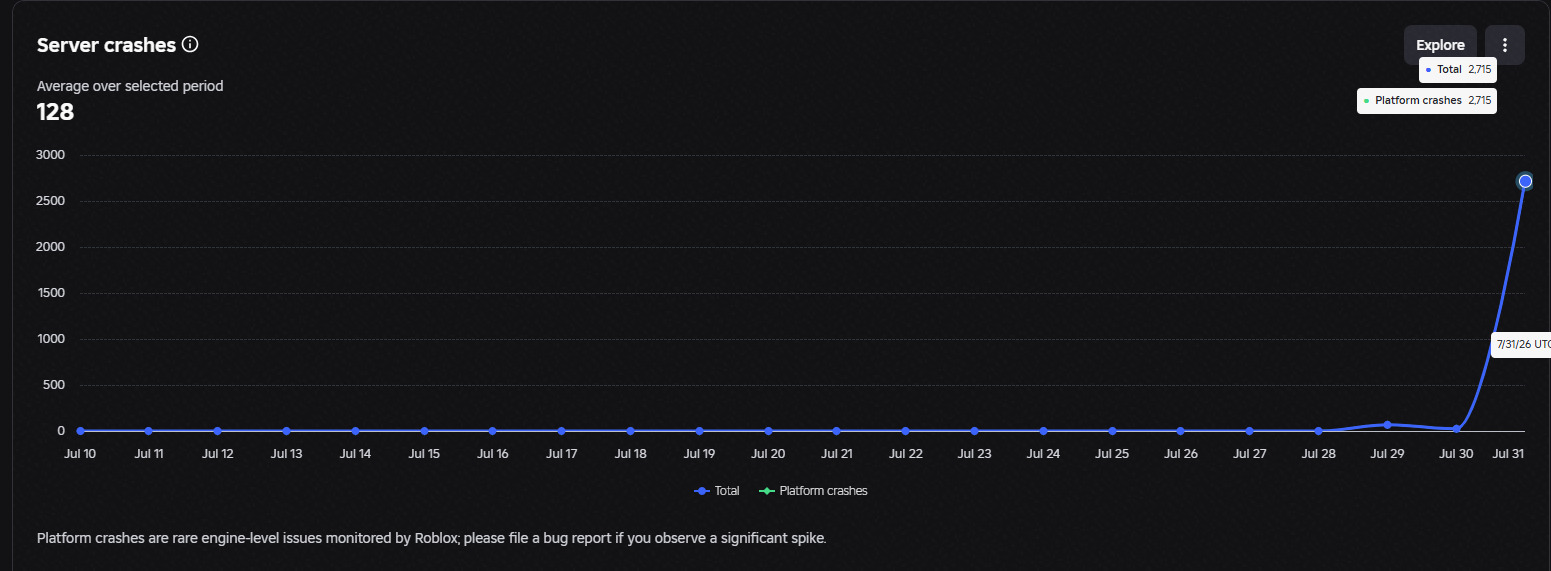Click the Jul 29 data point
Viewport: 1551px width, 571px height.
(x=1387, y=425)
